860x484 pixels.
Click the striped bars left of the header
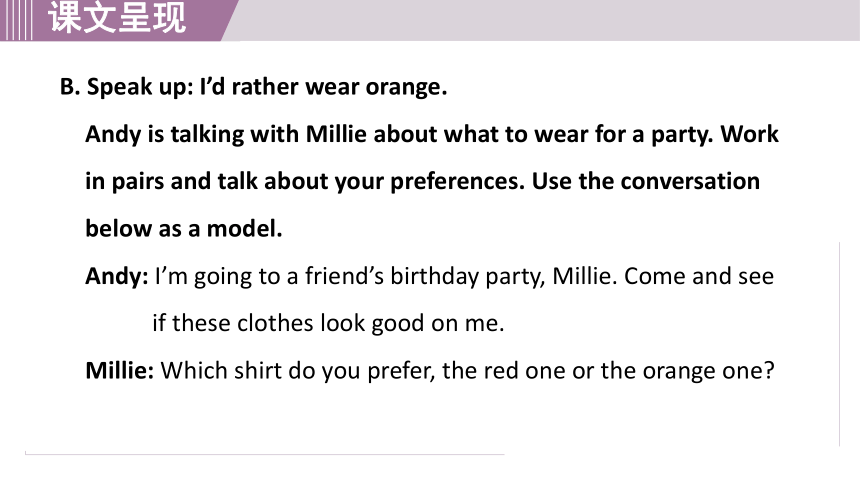click(x=16, y=20)
